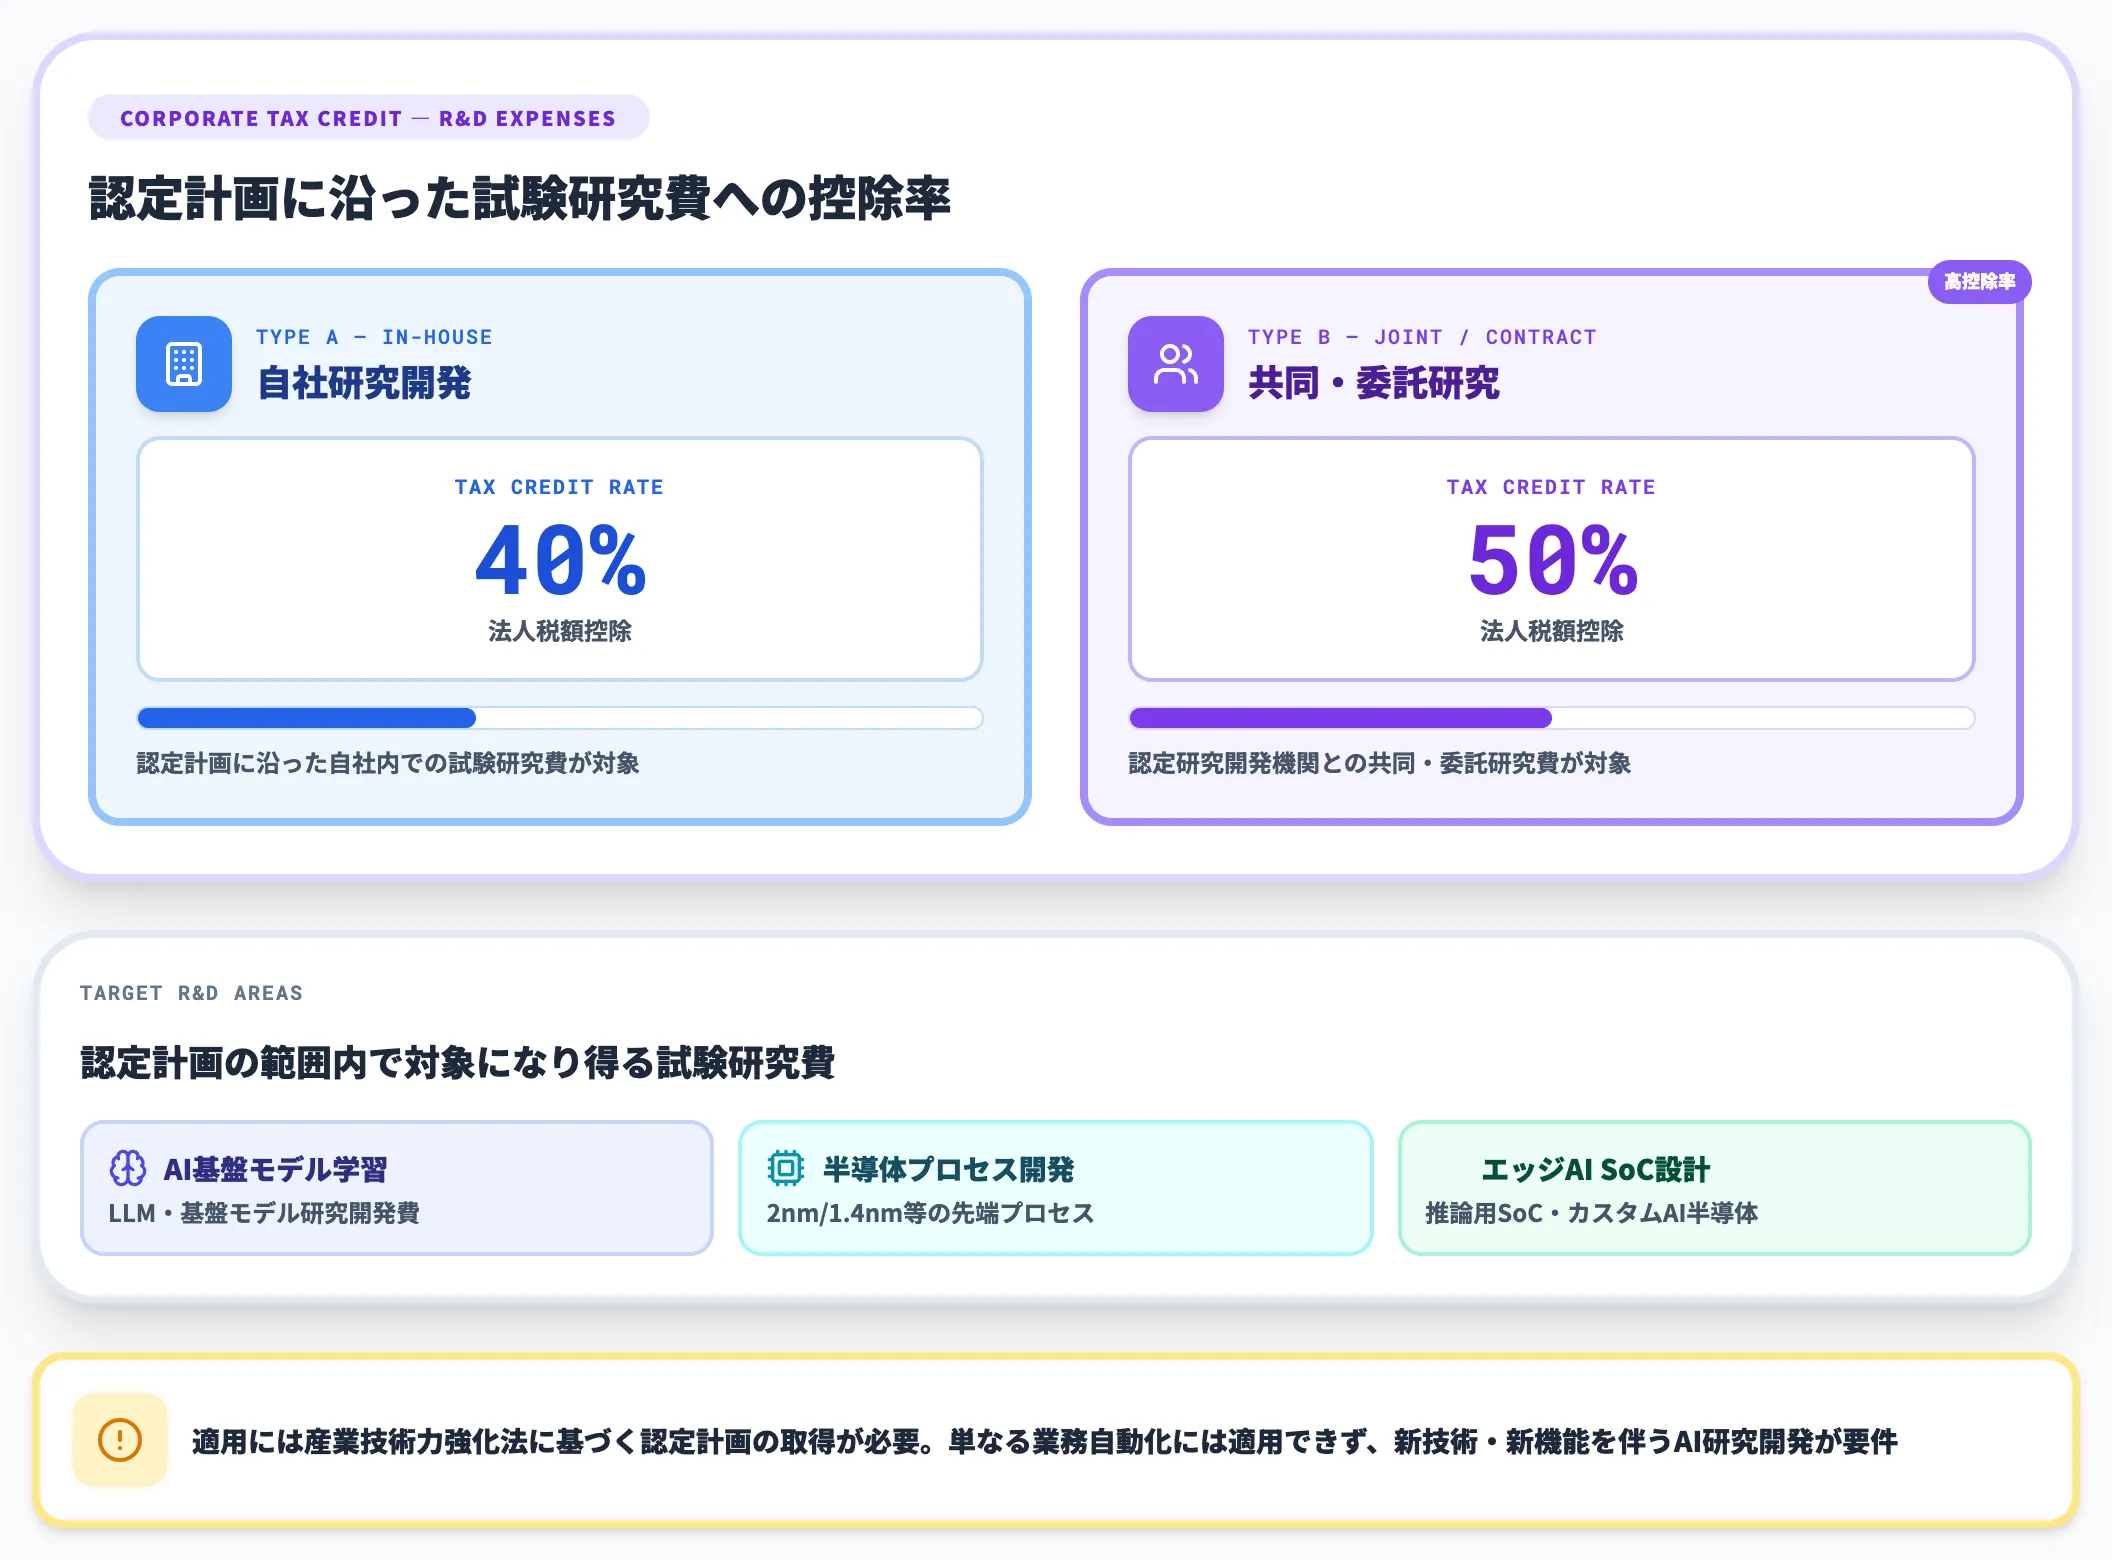Click TAX CREDIT RATE label in Type B card
Image resolution: width=2112 pixels, height=1560 pixels.
(x=1551, y=487)
